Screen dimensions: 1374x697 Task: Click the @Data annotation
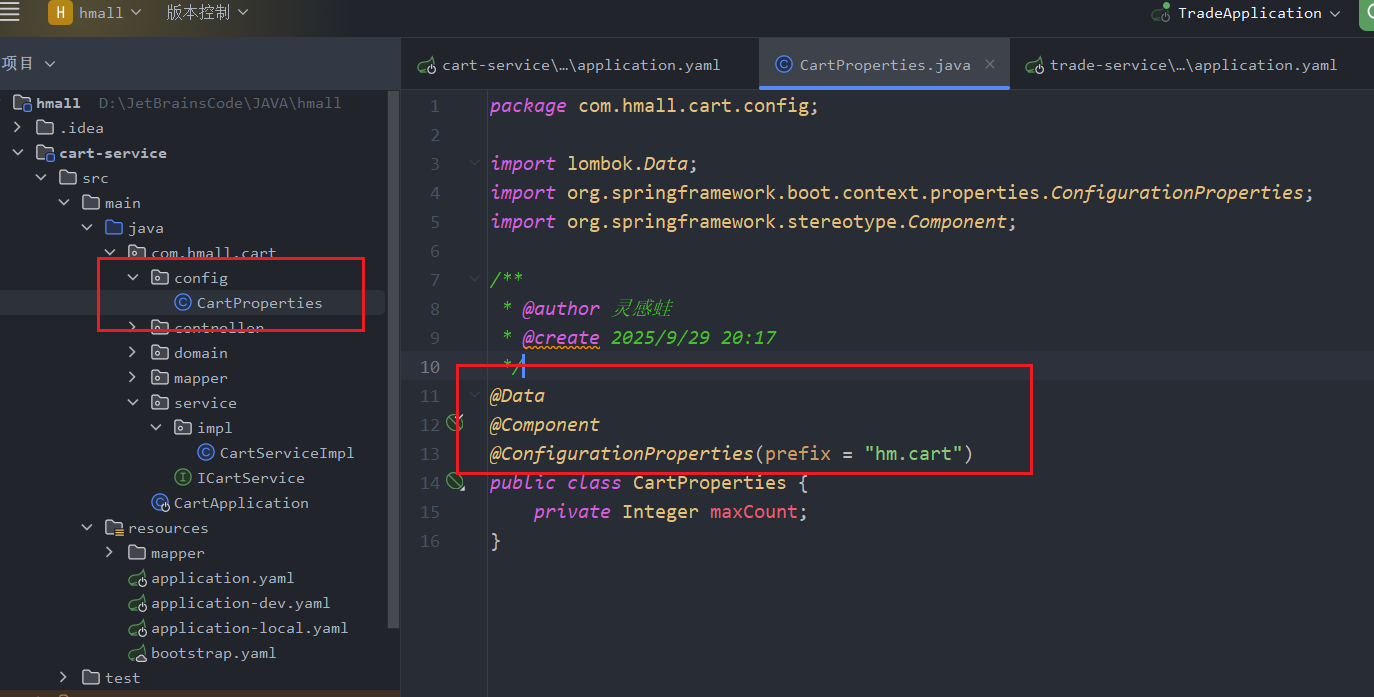(x=517, y=395)
